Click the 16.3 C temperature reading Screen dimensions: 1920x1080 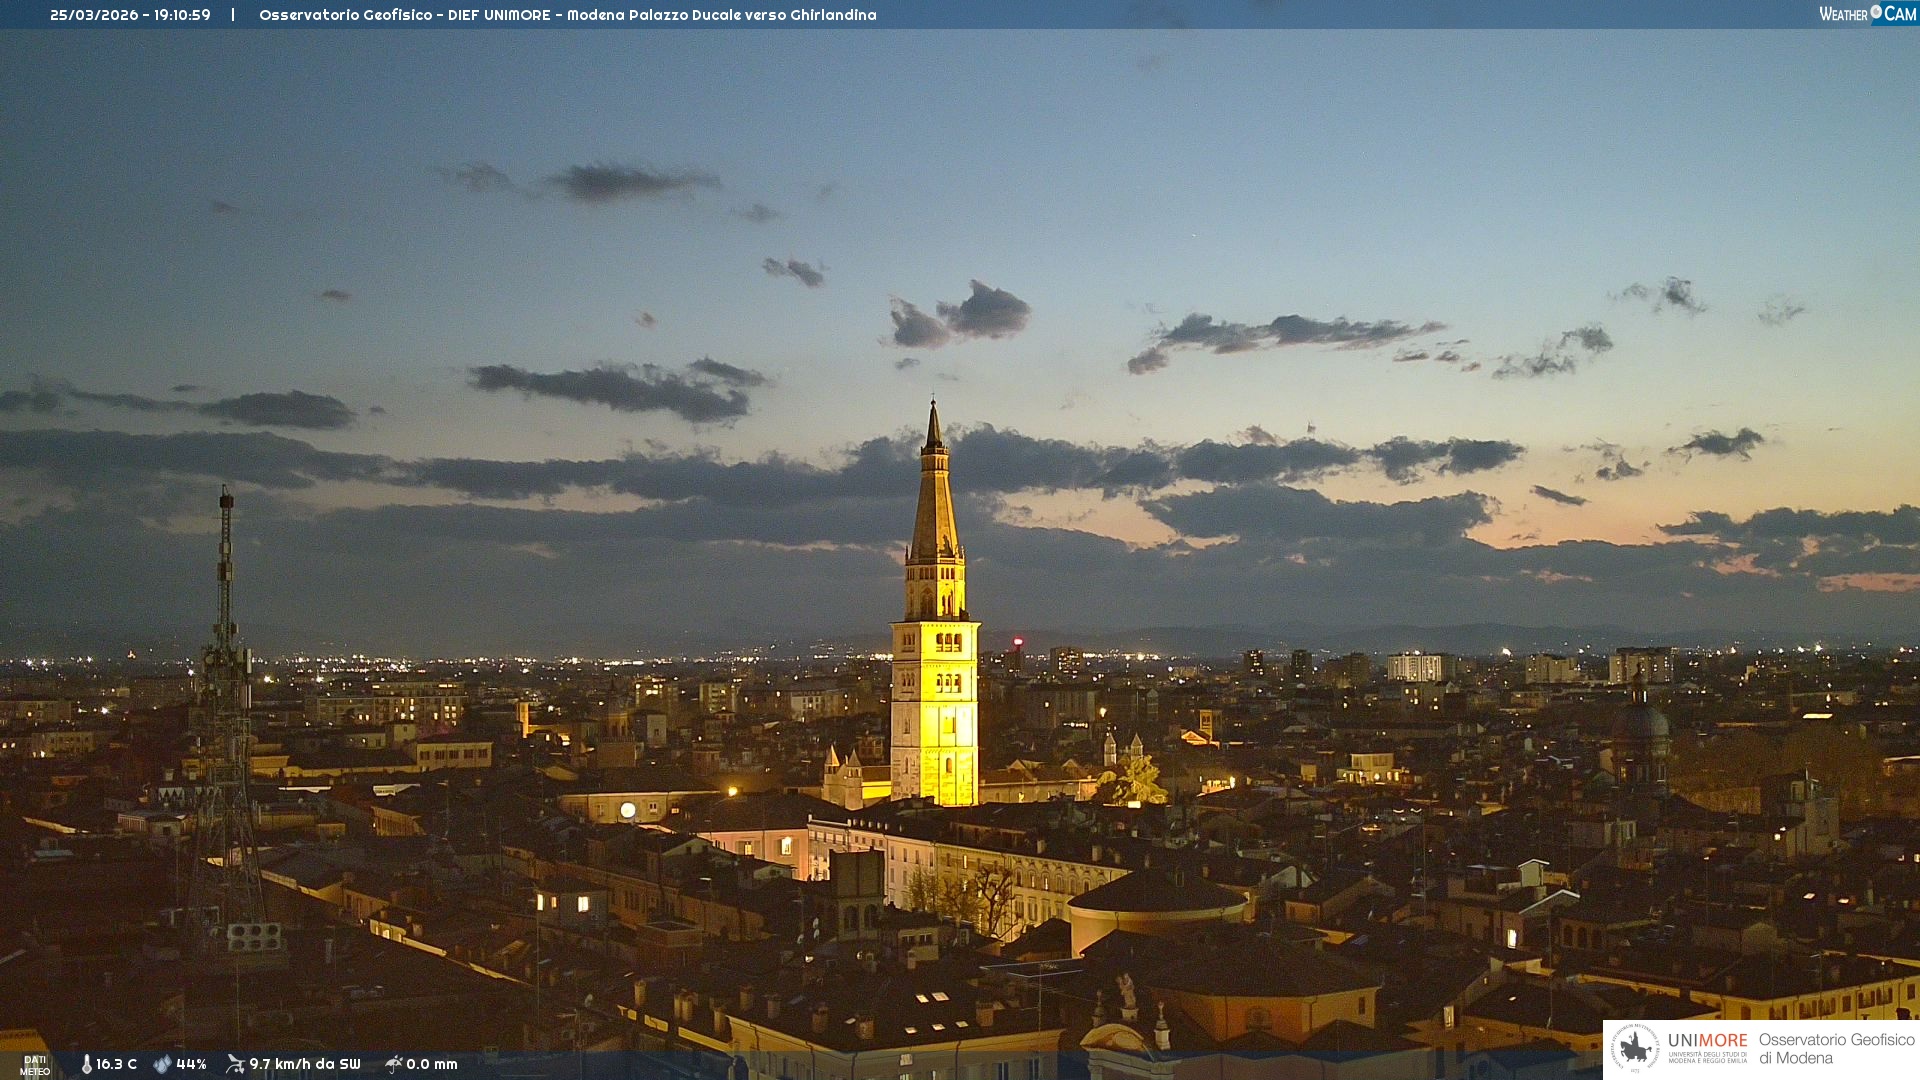[x=117, y=1064]
